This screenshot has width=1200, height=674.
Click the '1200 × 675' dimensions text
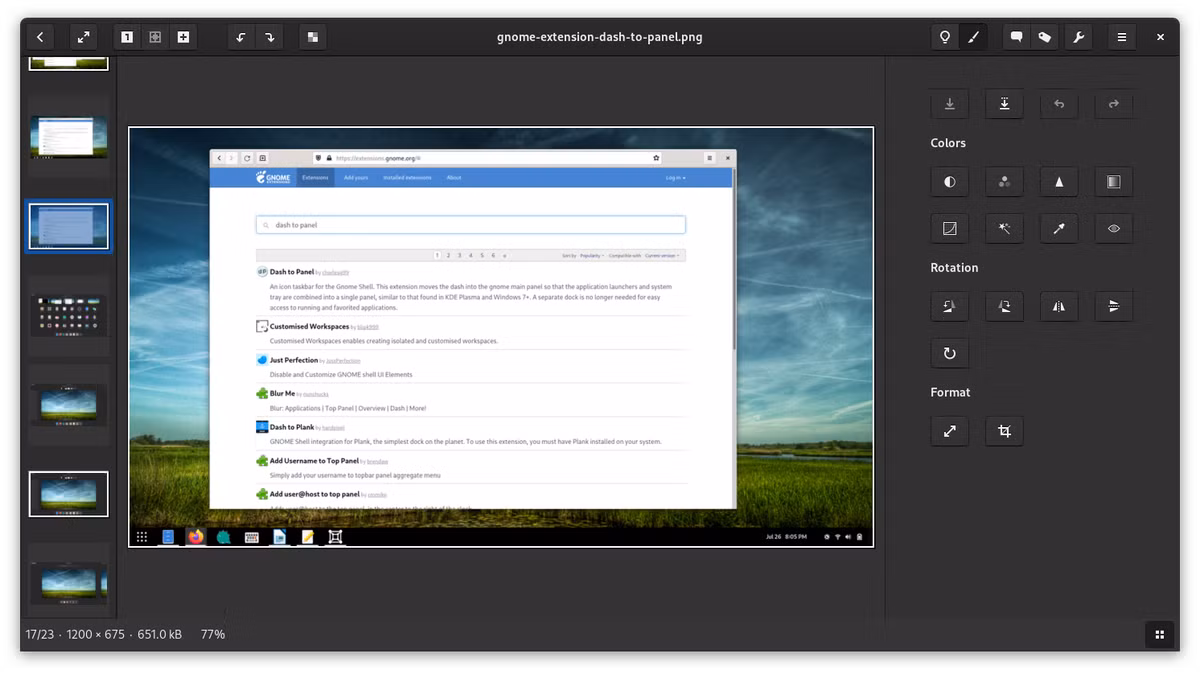click(95, 634)
